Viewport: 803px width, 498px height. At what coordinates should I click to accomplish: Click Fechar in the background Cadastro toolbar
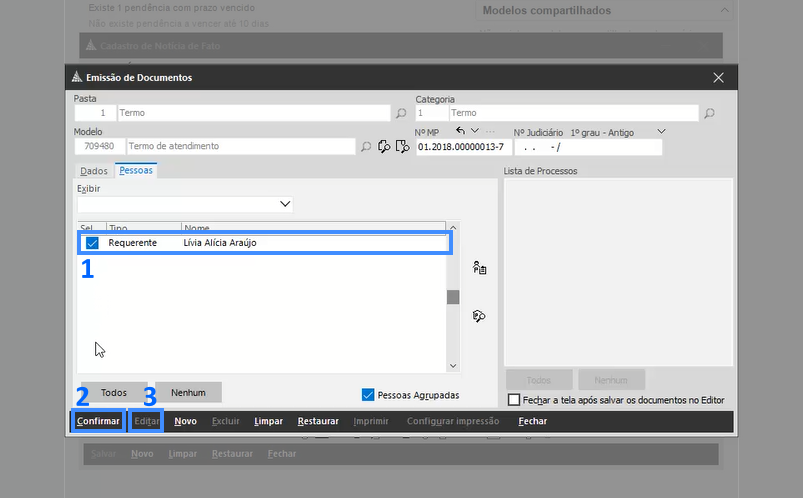[x=282, y=454]
